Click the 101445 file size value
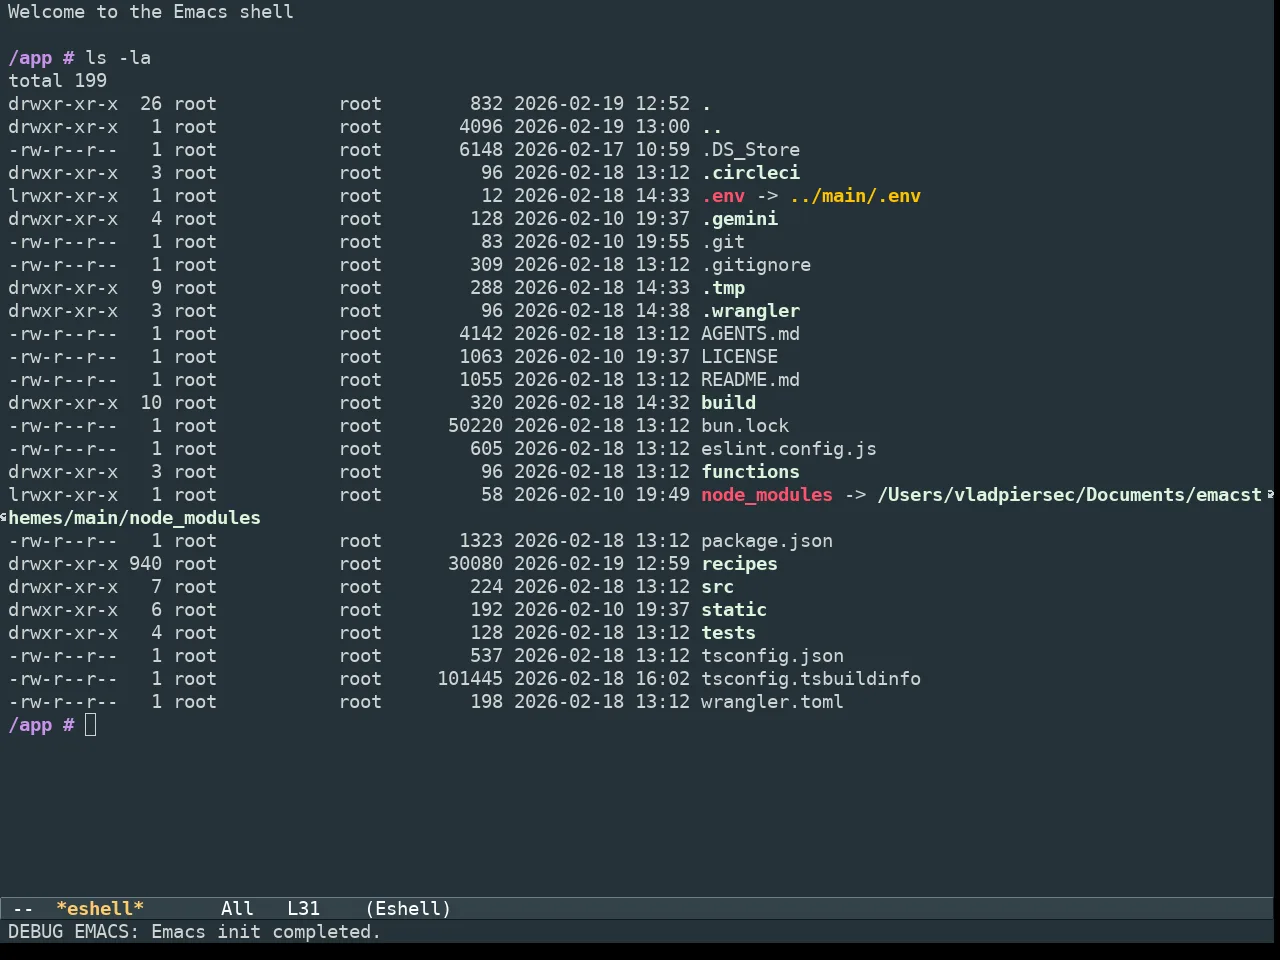This screenshot has height=960, width=1280. coord(470,679)
